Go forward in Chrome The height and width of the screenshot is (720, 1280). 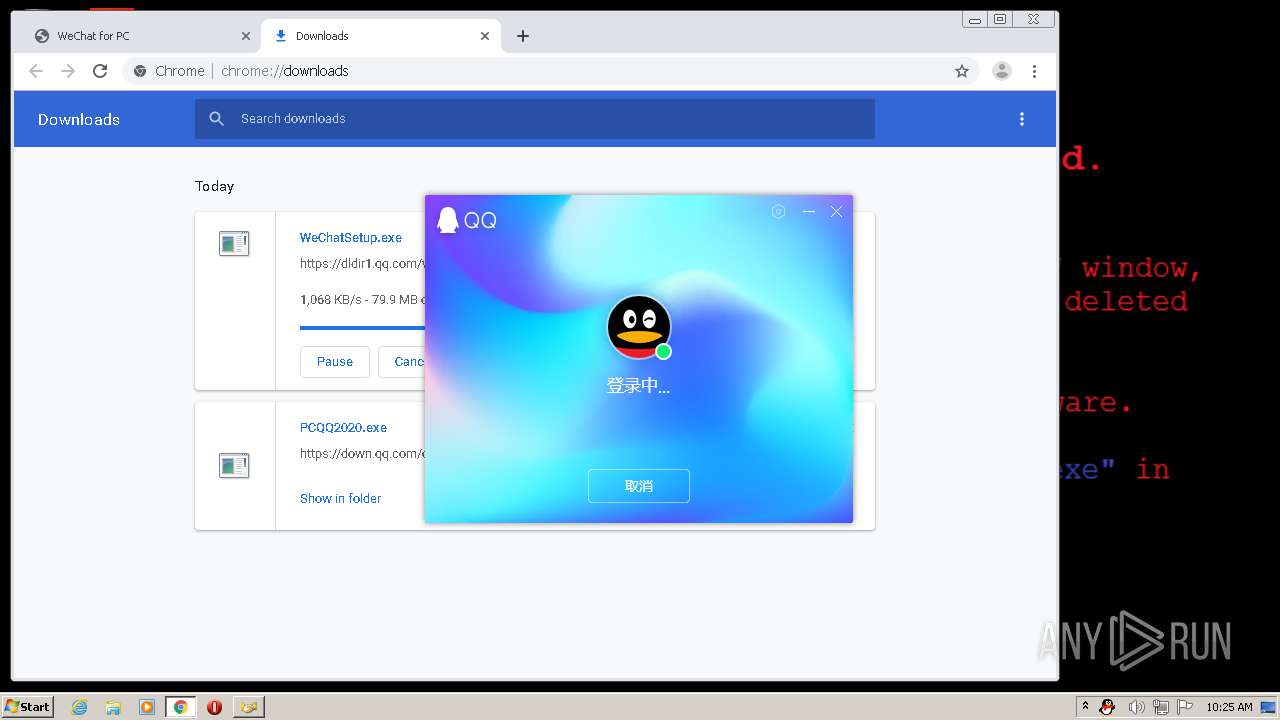click(68, 71)
